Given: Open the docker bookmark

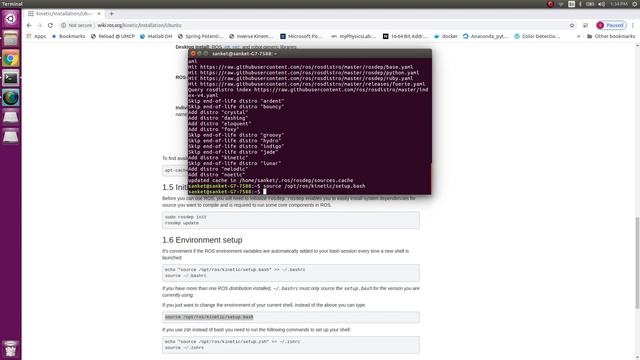Looking at the screenshot, I should [x=446, y=36].
